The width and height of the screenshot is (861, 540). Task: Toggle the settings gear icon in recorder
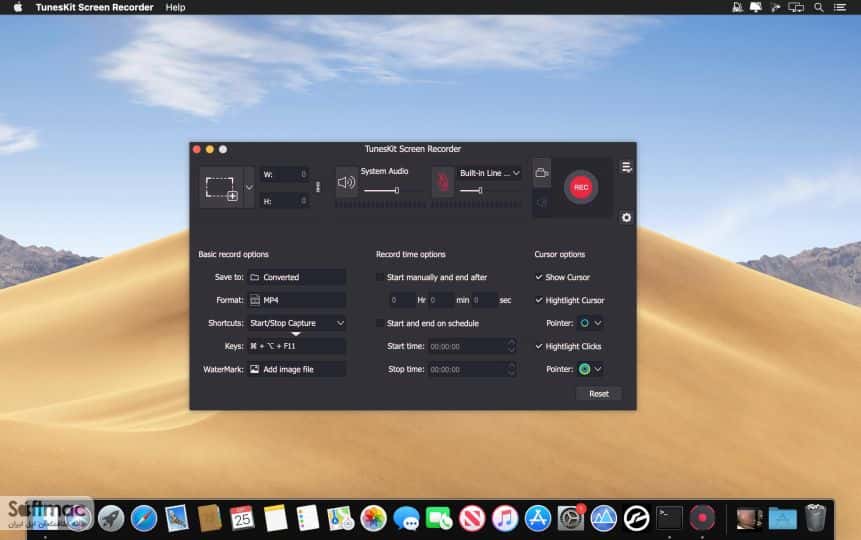pos(626,218)
